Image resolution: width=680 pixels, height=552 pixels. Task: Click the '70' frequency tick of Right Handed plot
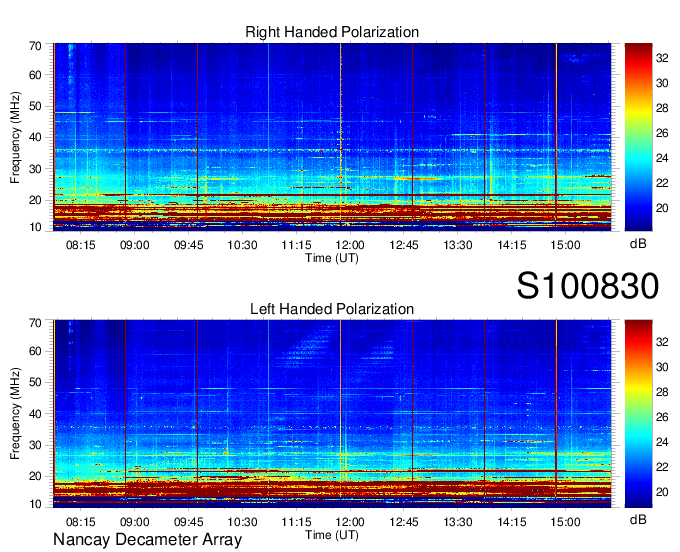35,46
